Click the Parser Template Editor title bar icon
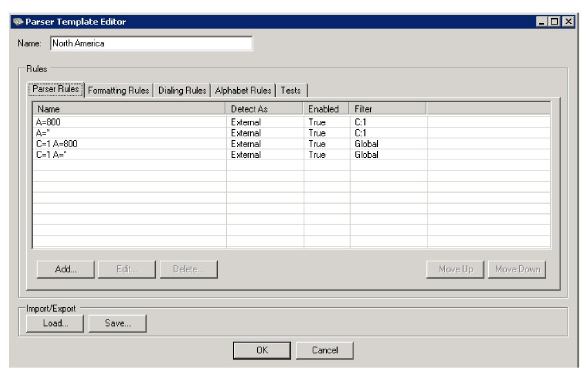This screenshot has width=582, height=379. (18, 22)
